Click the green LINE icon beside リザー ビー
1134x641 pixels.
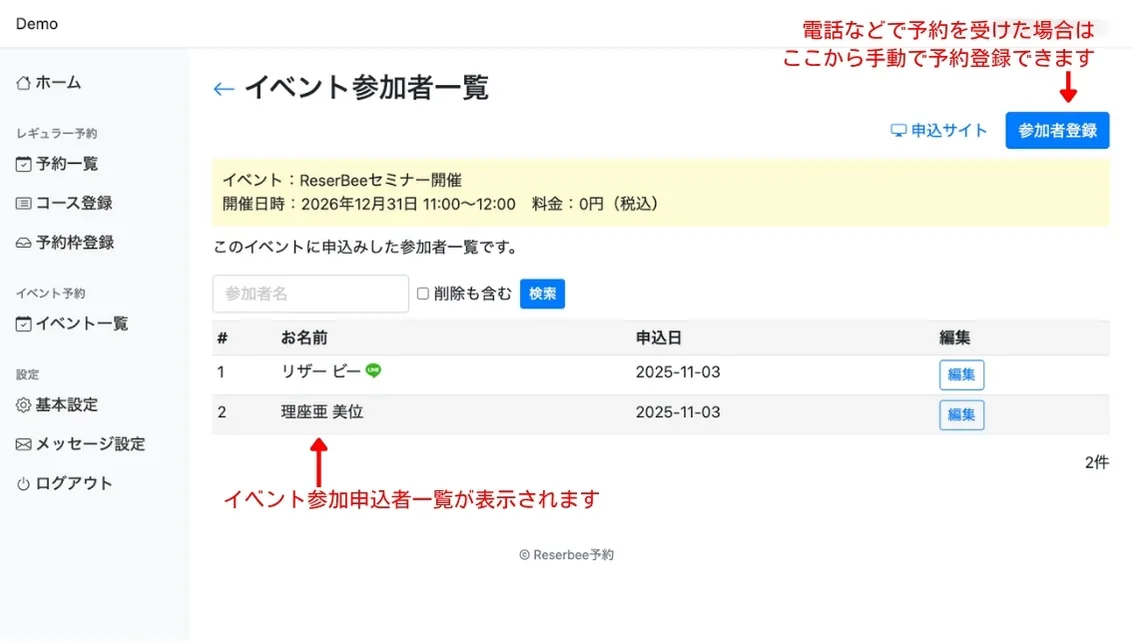coord(373,371)
